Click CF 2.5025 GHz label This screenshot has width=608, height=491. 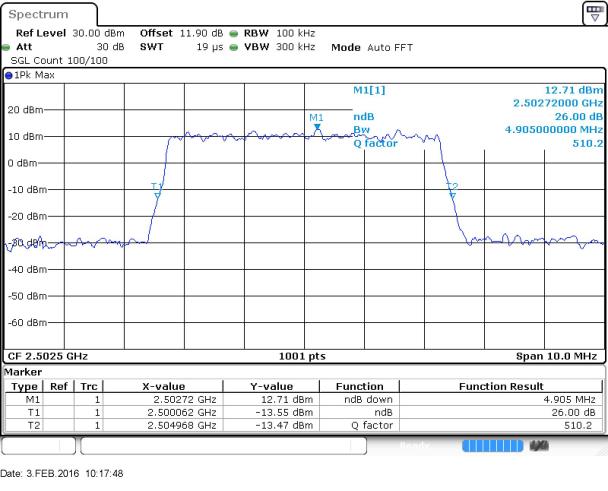point(48,356)
